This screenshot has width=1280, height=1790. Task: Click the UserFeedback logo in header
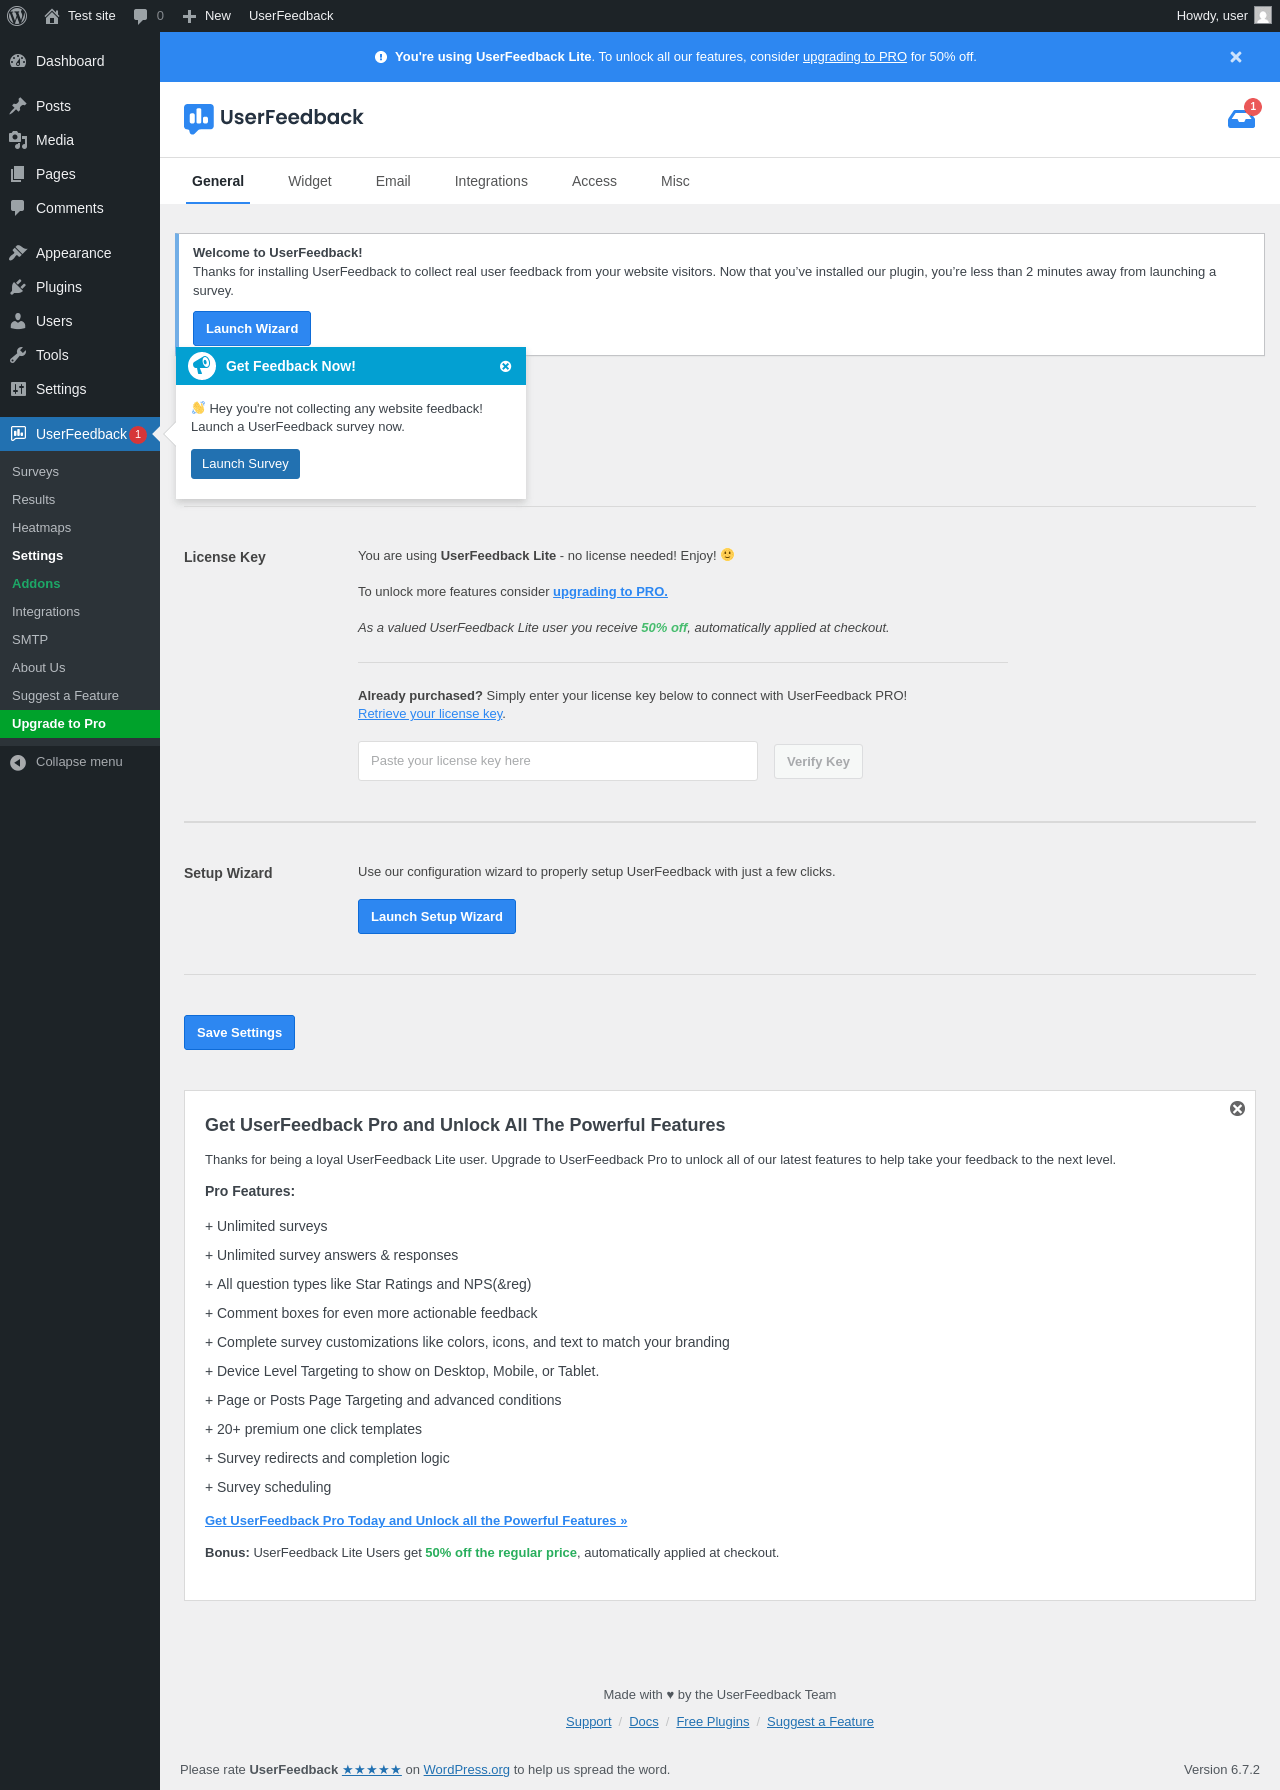(273, 118)
